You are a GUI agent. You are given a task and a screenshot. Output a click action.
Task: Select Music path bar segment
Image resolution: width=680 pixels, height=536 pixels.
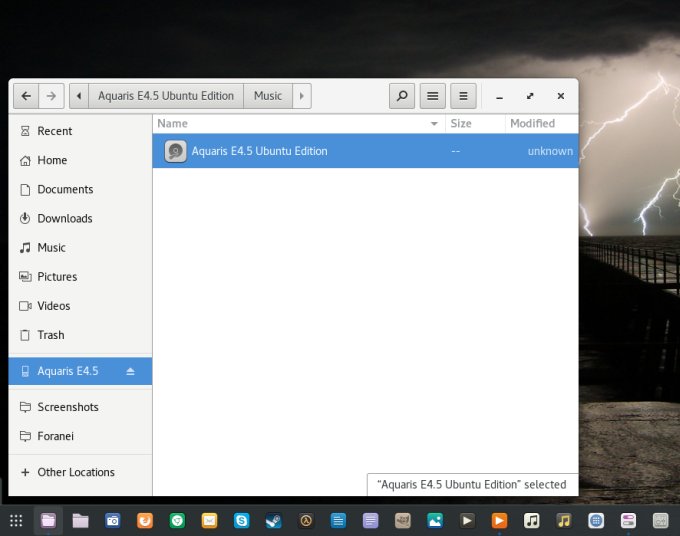(x=267, y=96)
